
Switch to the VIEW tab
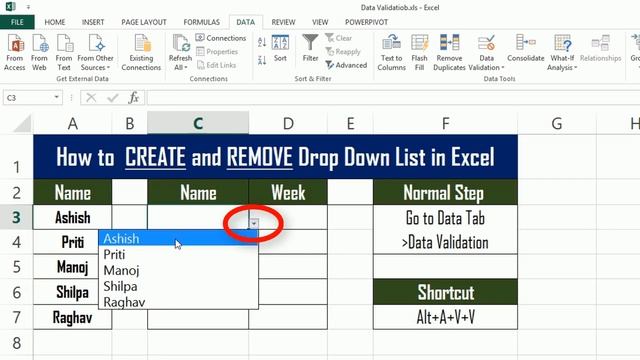click(320, 22)
